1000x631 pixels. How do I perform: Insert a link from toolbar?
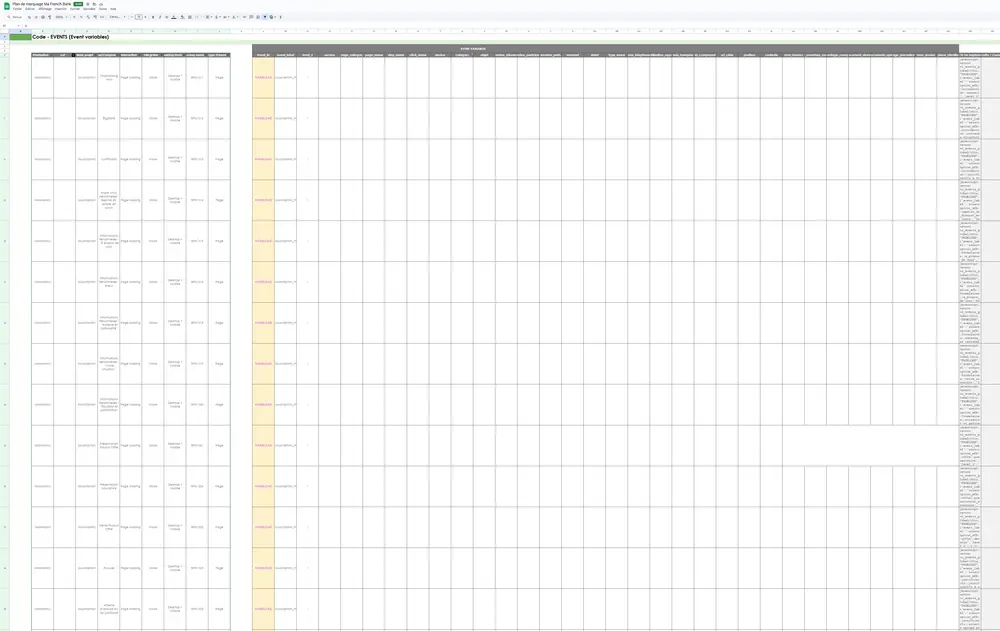244,17
